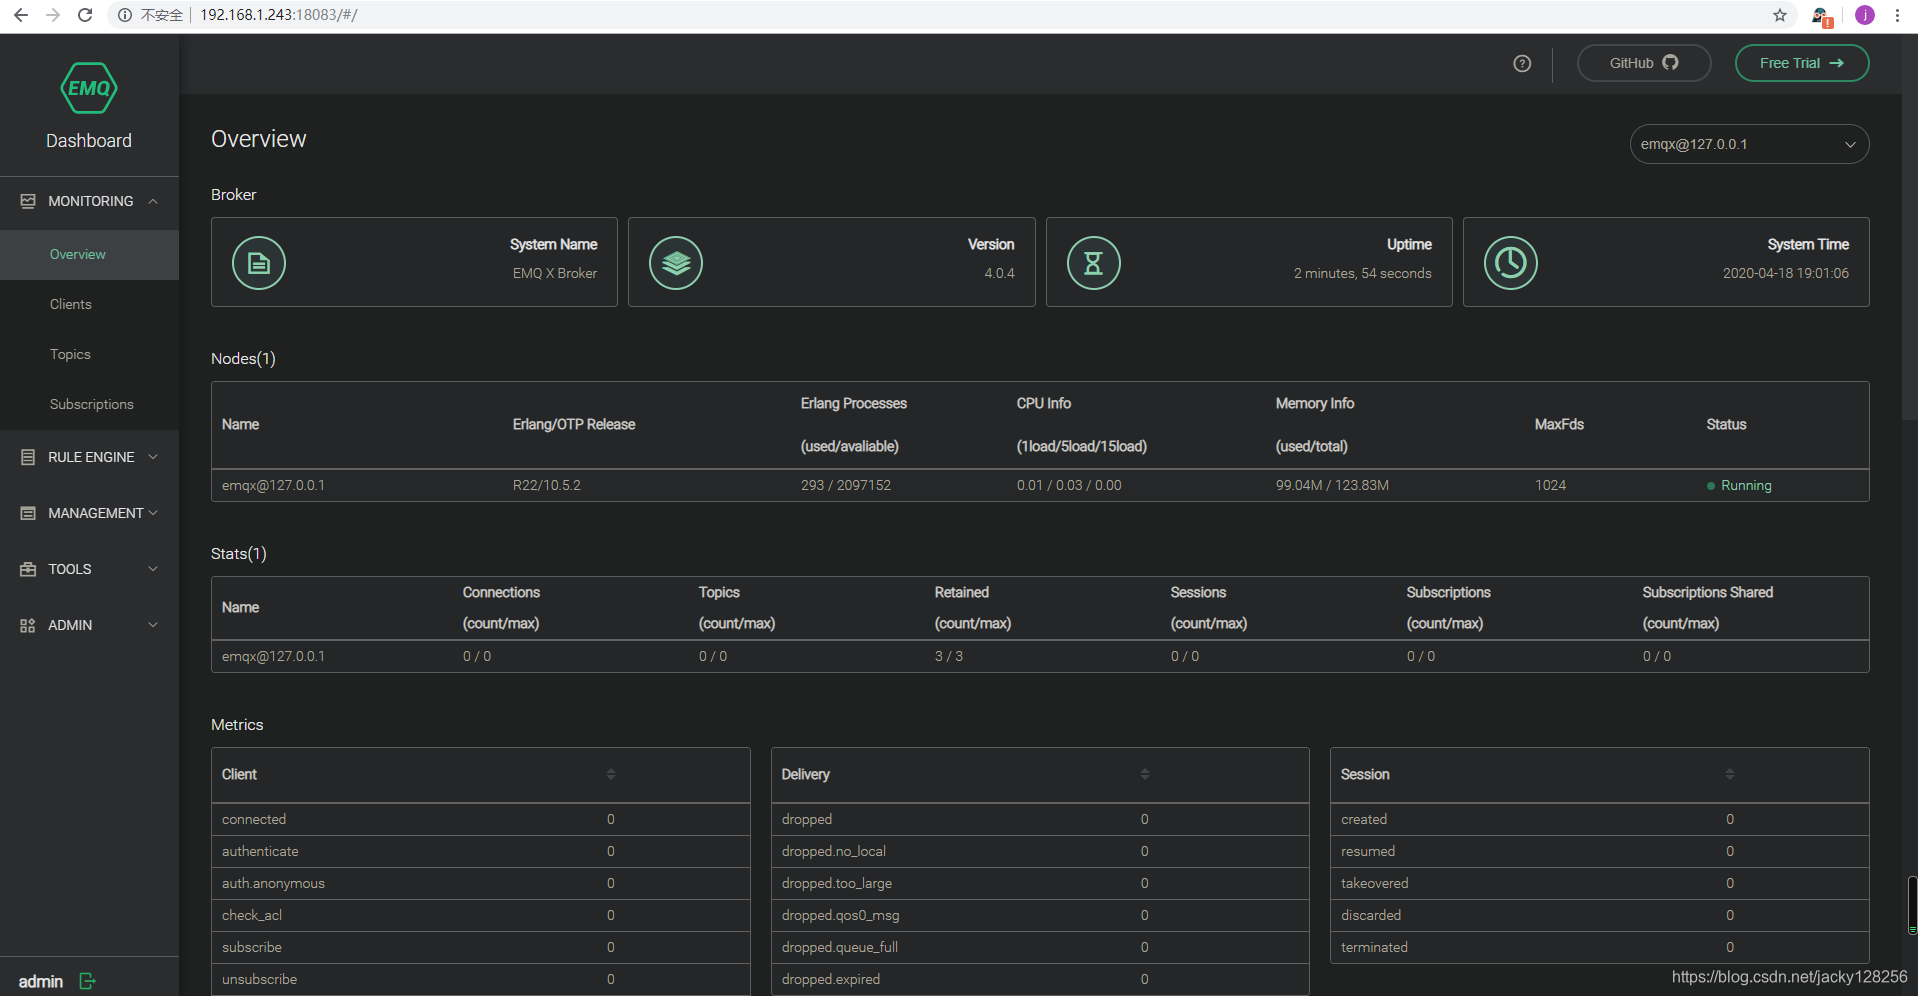The height and width of the screenshot is (996, 1918).
Task: Open the emqx@127.0.0.1 node dropdown
Action: click(x=1749, y=144)
